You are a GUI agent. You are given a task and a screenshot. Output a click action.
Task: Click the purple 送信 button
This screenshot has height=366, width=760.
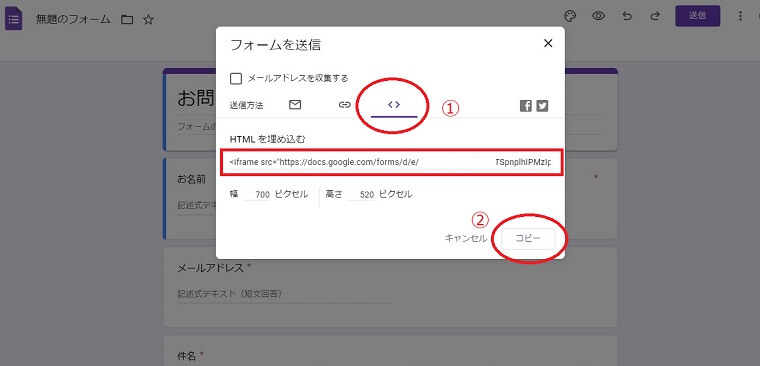coord(697,16)
